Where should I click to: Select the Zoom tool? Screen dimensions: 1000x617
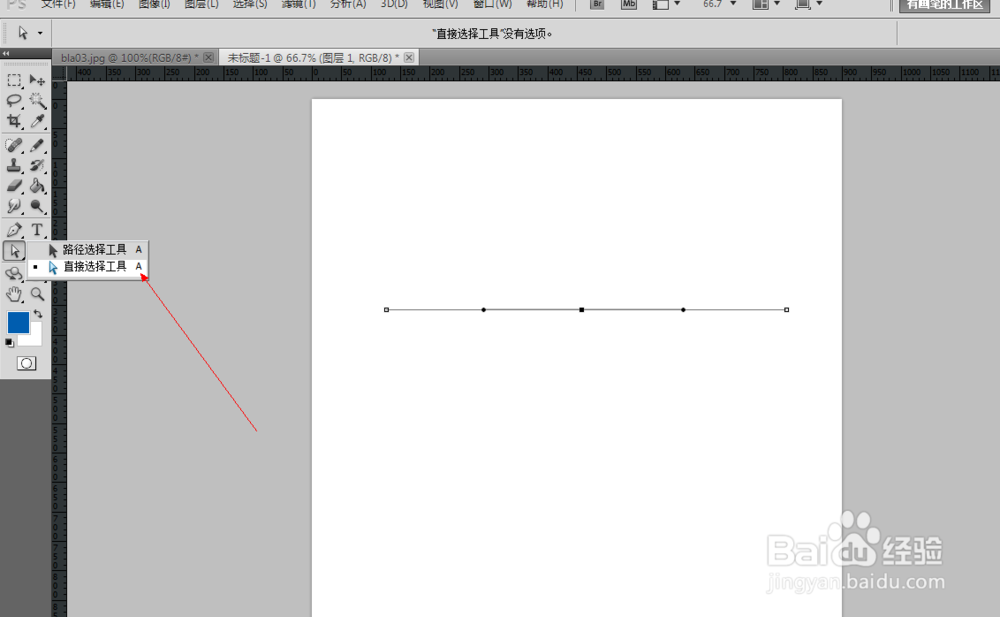pos(37,294)
